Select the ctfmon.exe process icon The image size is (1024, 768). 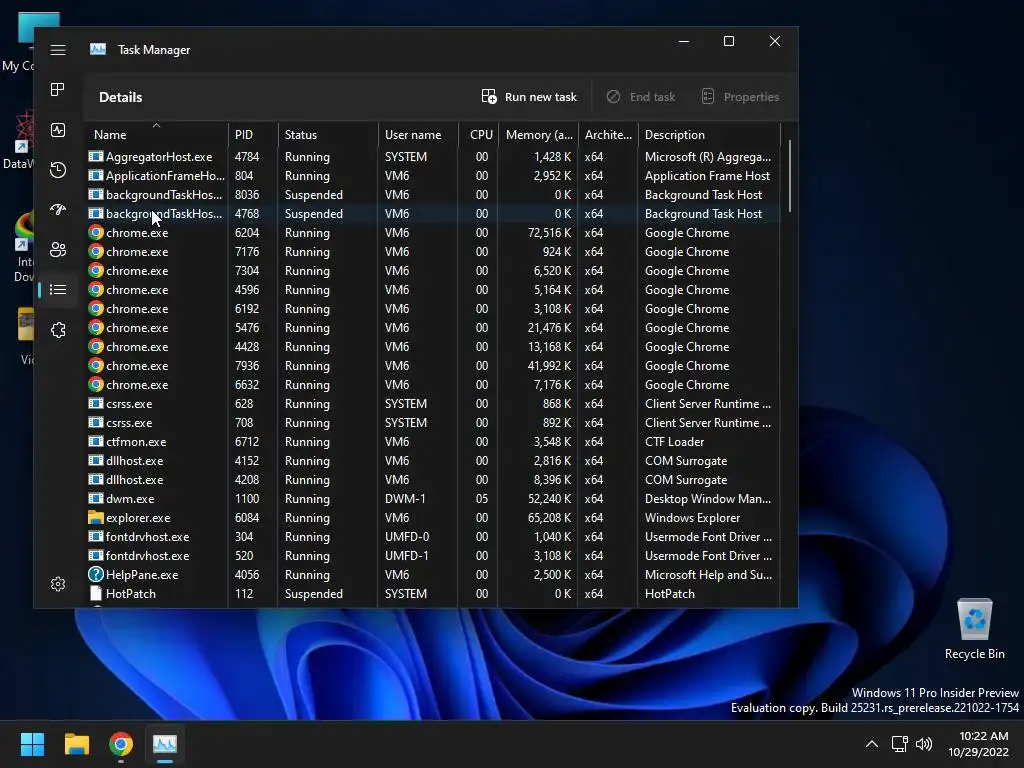point(96,442)
